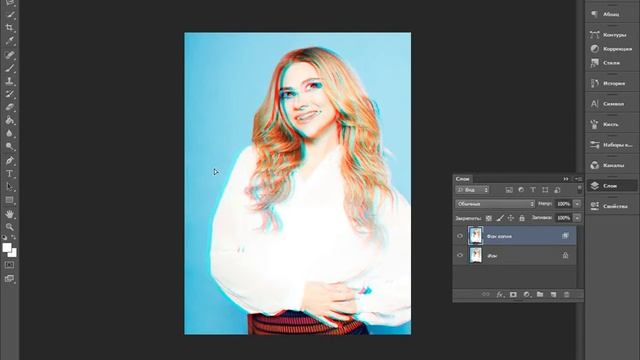Click the fill value field
The height and width of the screenshot is (360, 640).
564,218
